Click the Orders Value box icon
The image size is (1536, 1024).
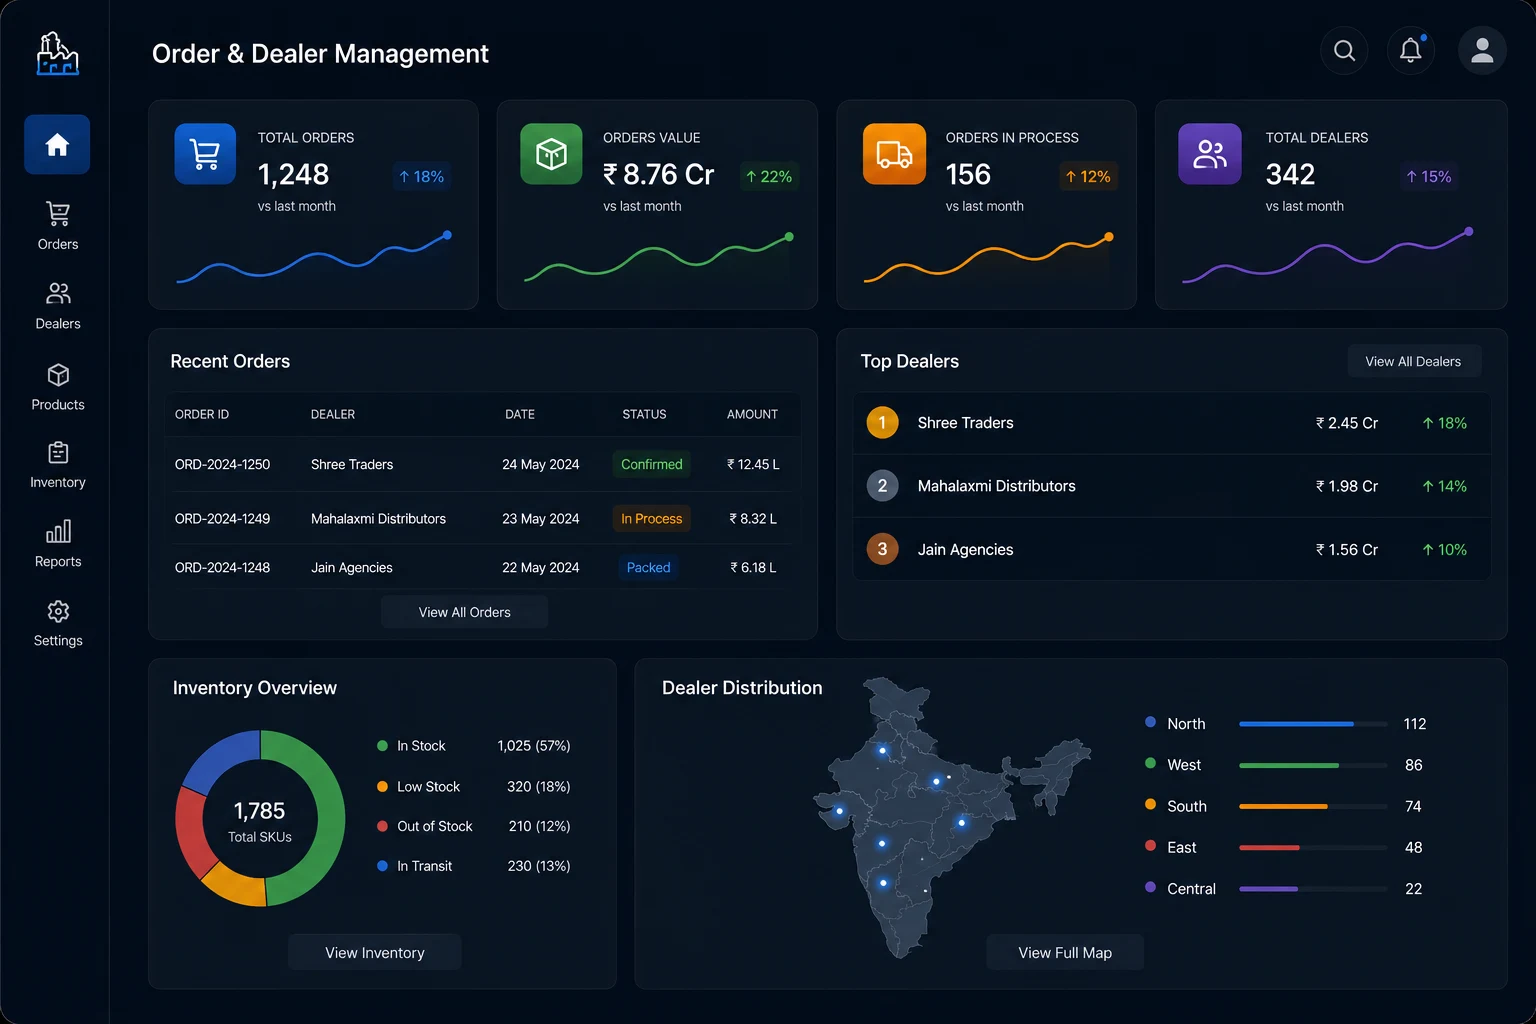(551, 154)
